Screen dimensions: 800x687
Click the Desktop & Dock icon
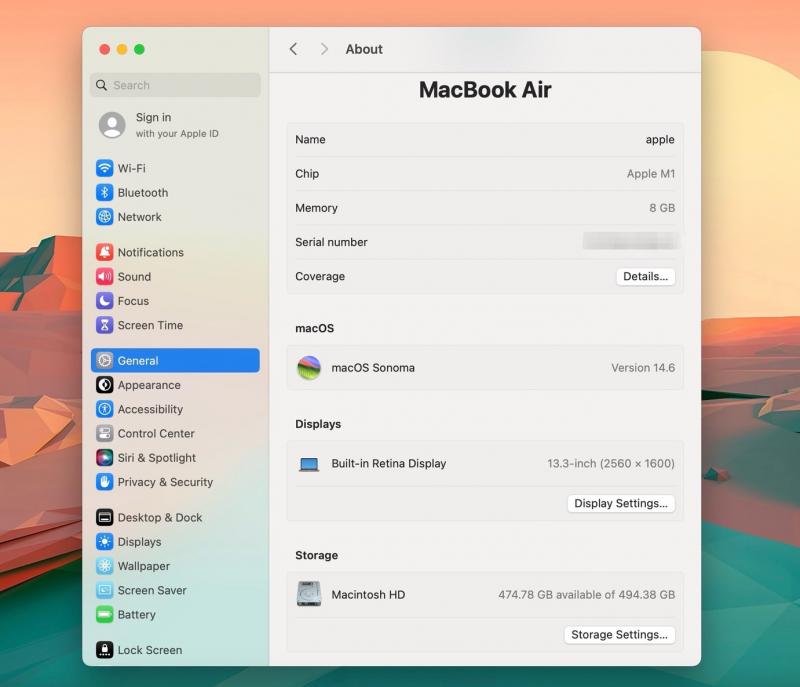pos(105,518)
